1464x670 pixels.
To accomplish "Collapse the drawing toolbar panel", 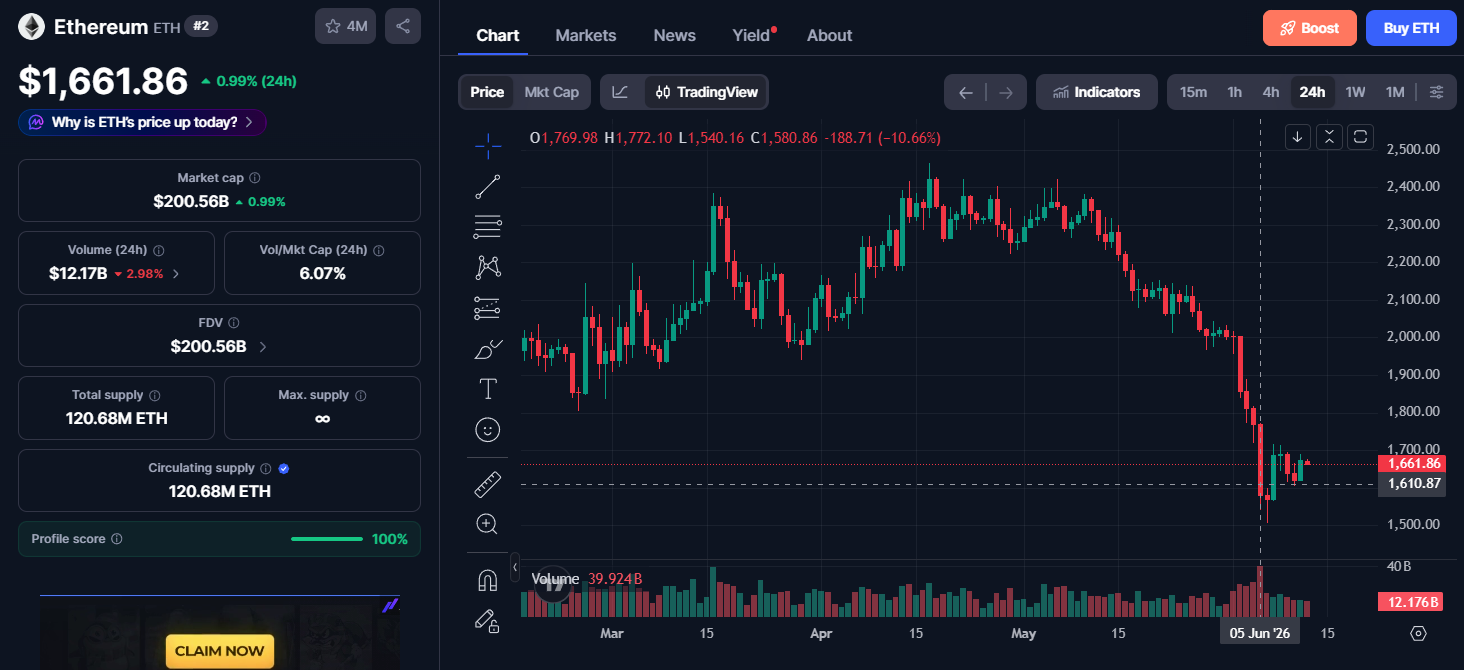I will tap(515, 567).
